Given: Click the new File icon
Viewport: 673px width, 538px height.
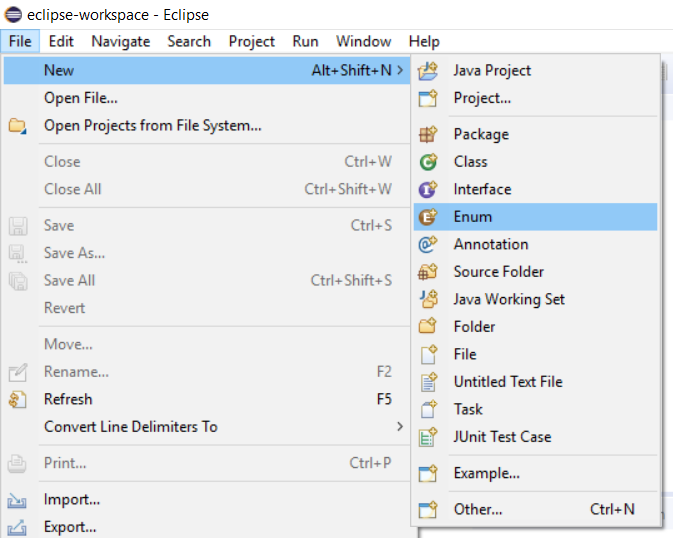Looking at the screenshot, I should [428, 354].
